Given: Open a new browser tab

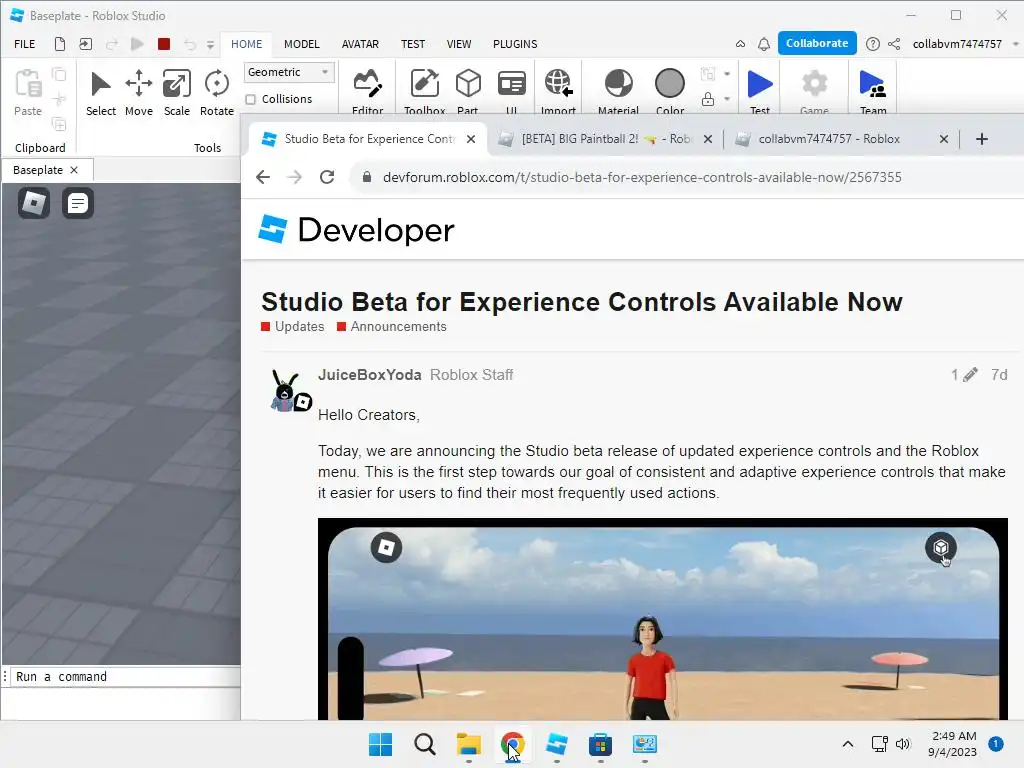Looking at the screenshot, I should [x=982, y=139].
